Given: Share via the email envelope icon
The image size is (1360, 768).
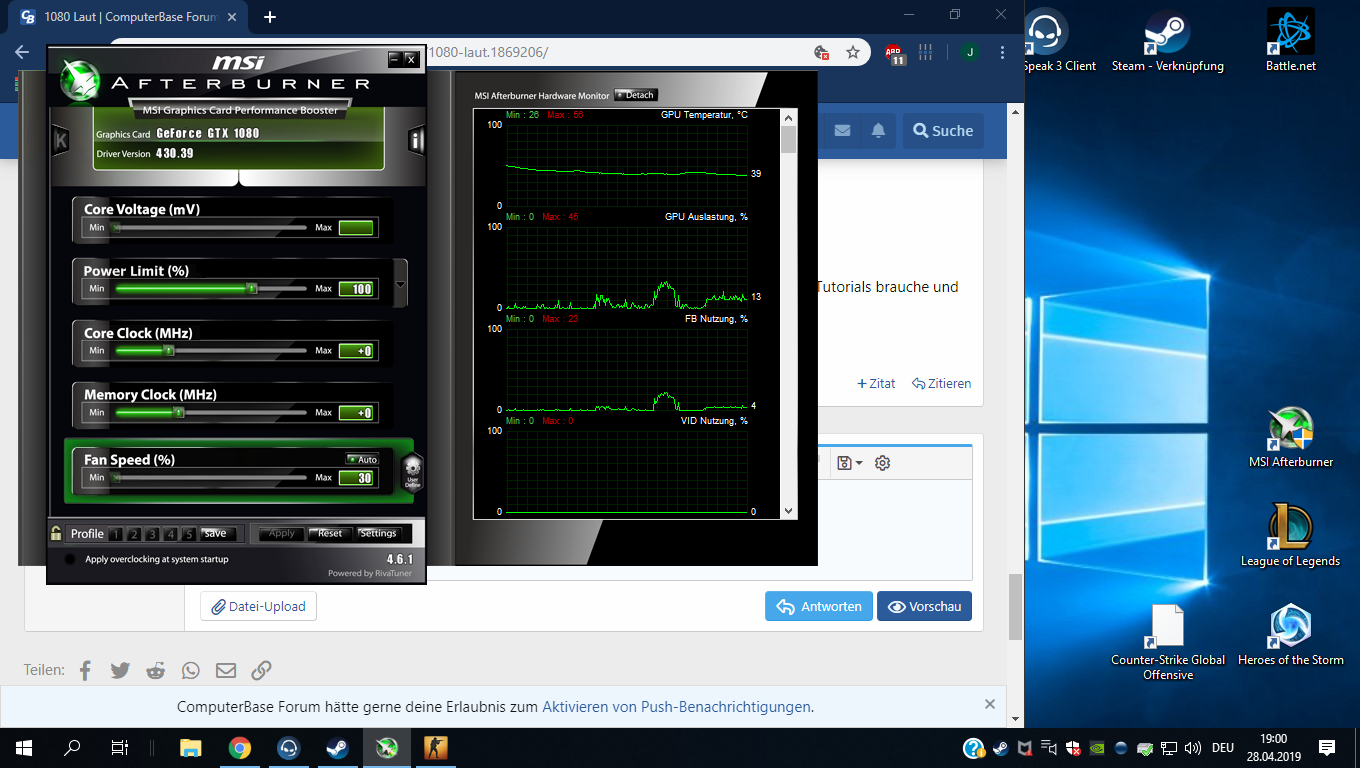Looking at the screenshot, I should pos(226,670).
